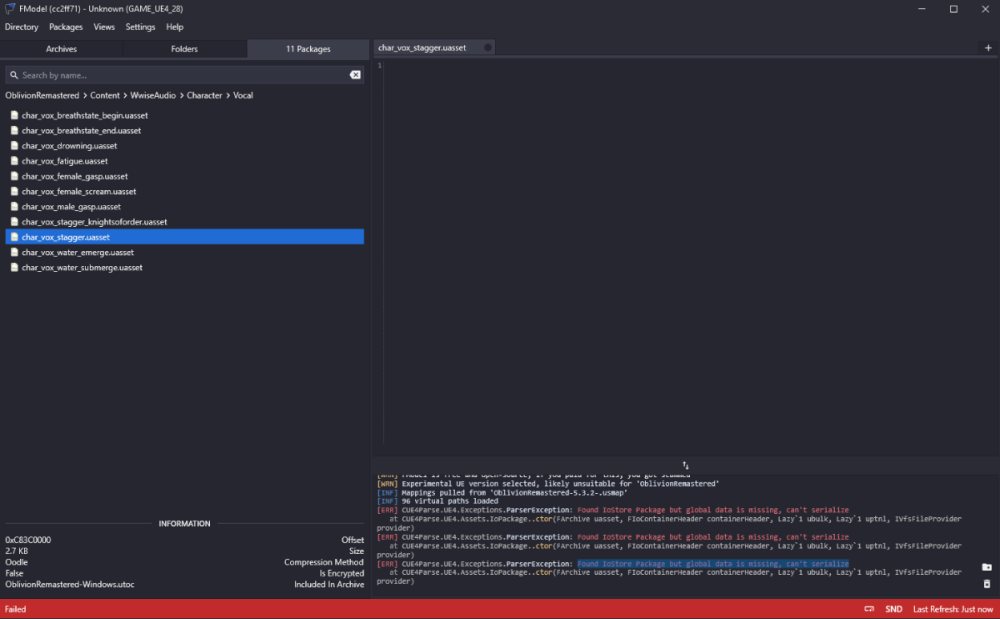Select char_vox_fatigue.uasset
The image size is (1000, 619).
click(184, 161)
